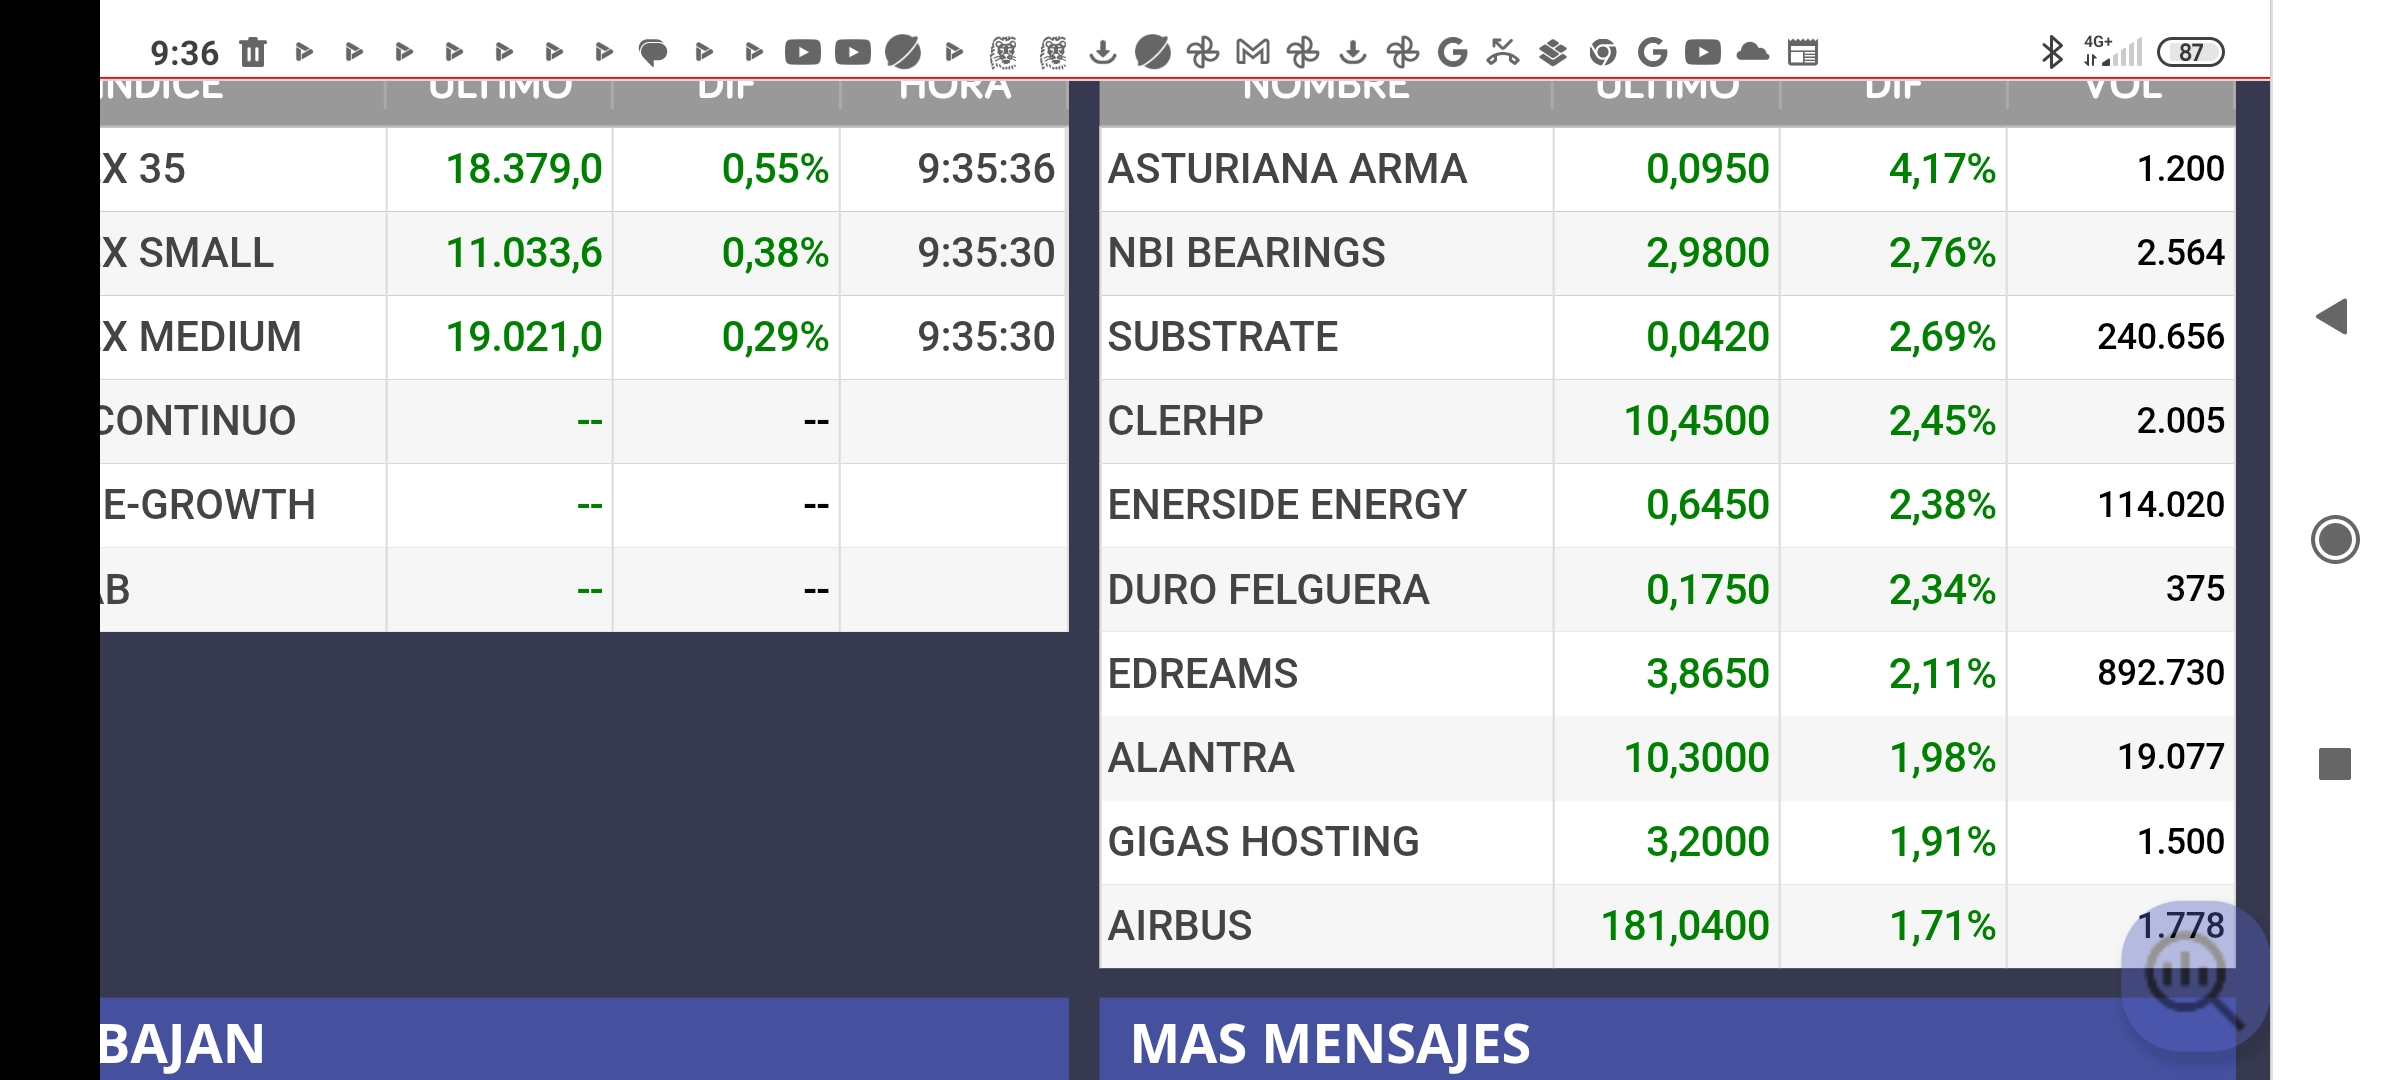Tap the 19.077 volume cell
This screenshot has height=1080, width=2400.
(x=2171, y=757)
